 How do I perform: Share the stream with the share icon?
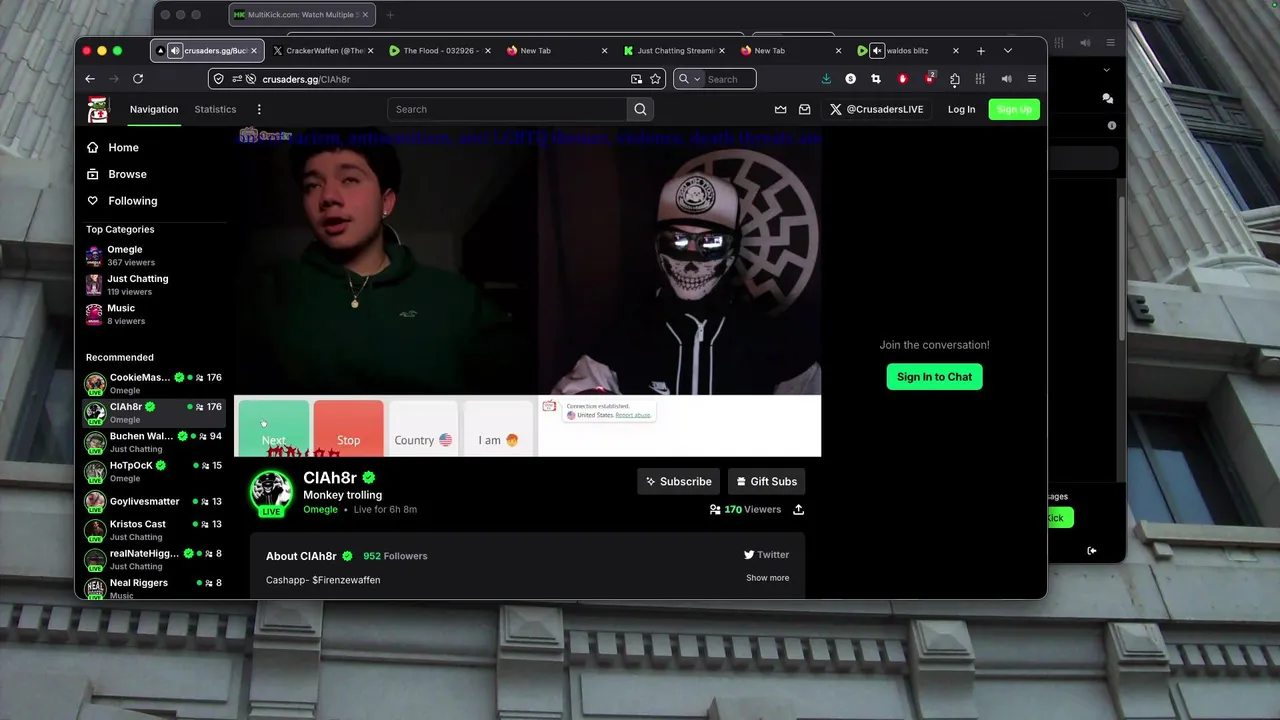pos(798,509)
